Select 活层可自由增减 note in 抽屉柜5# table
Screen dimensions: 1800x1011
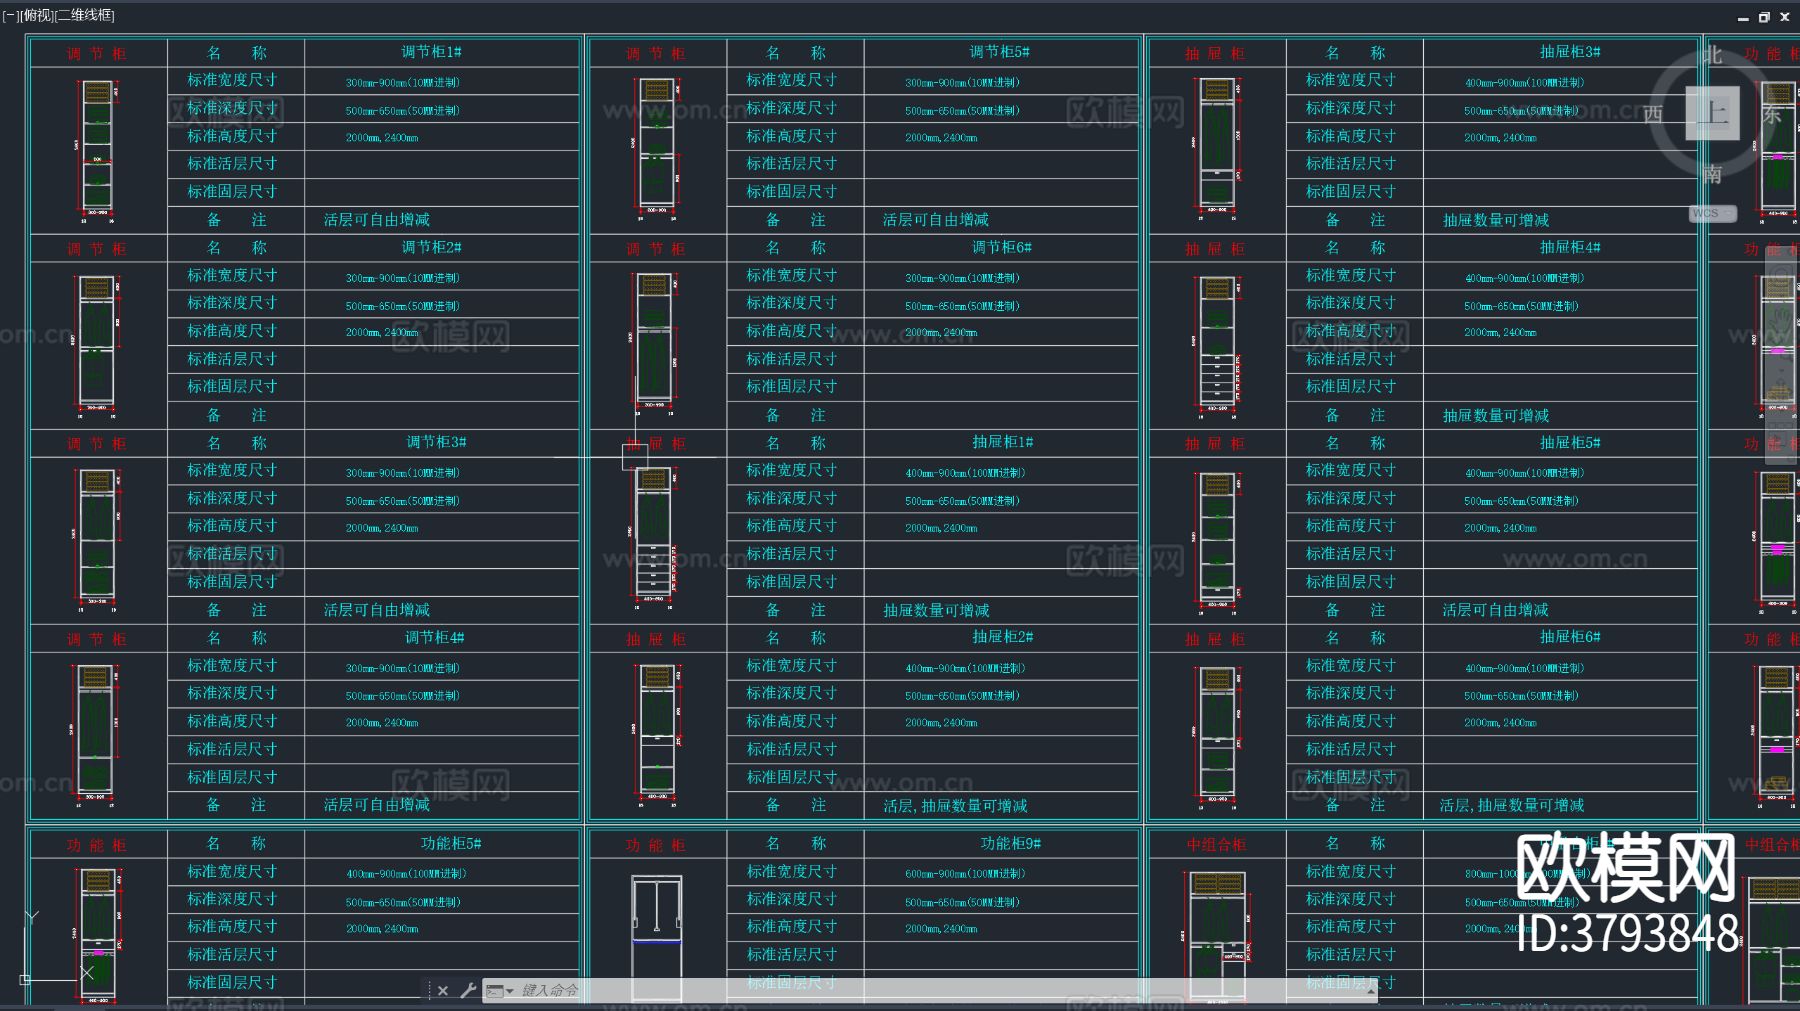click(x=1496, y=610)
